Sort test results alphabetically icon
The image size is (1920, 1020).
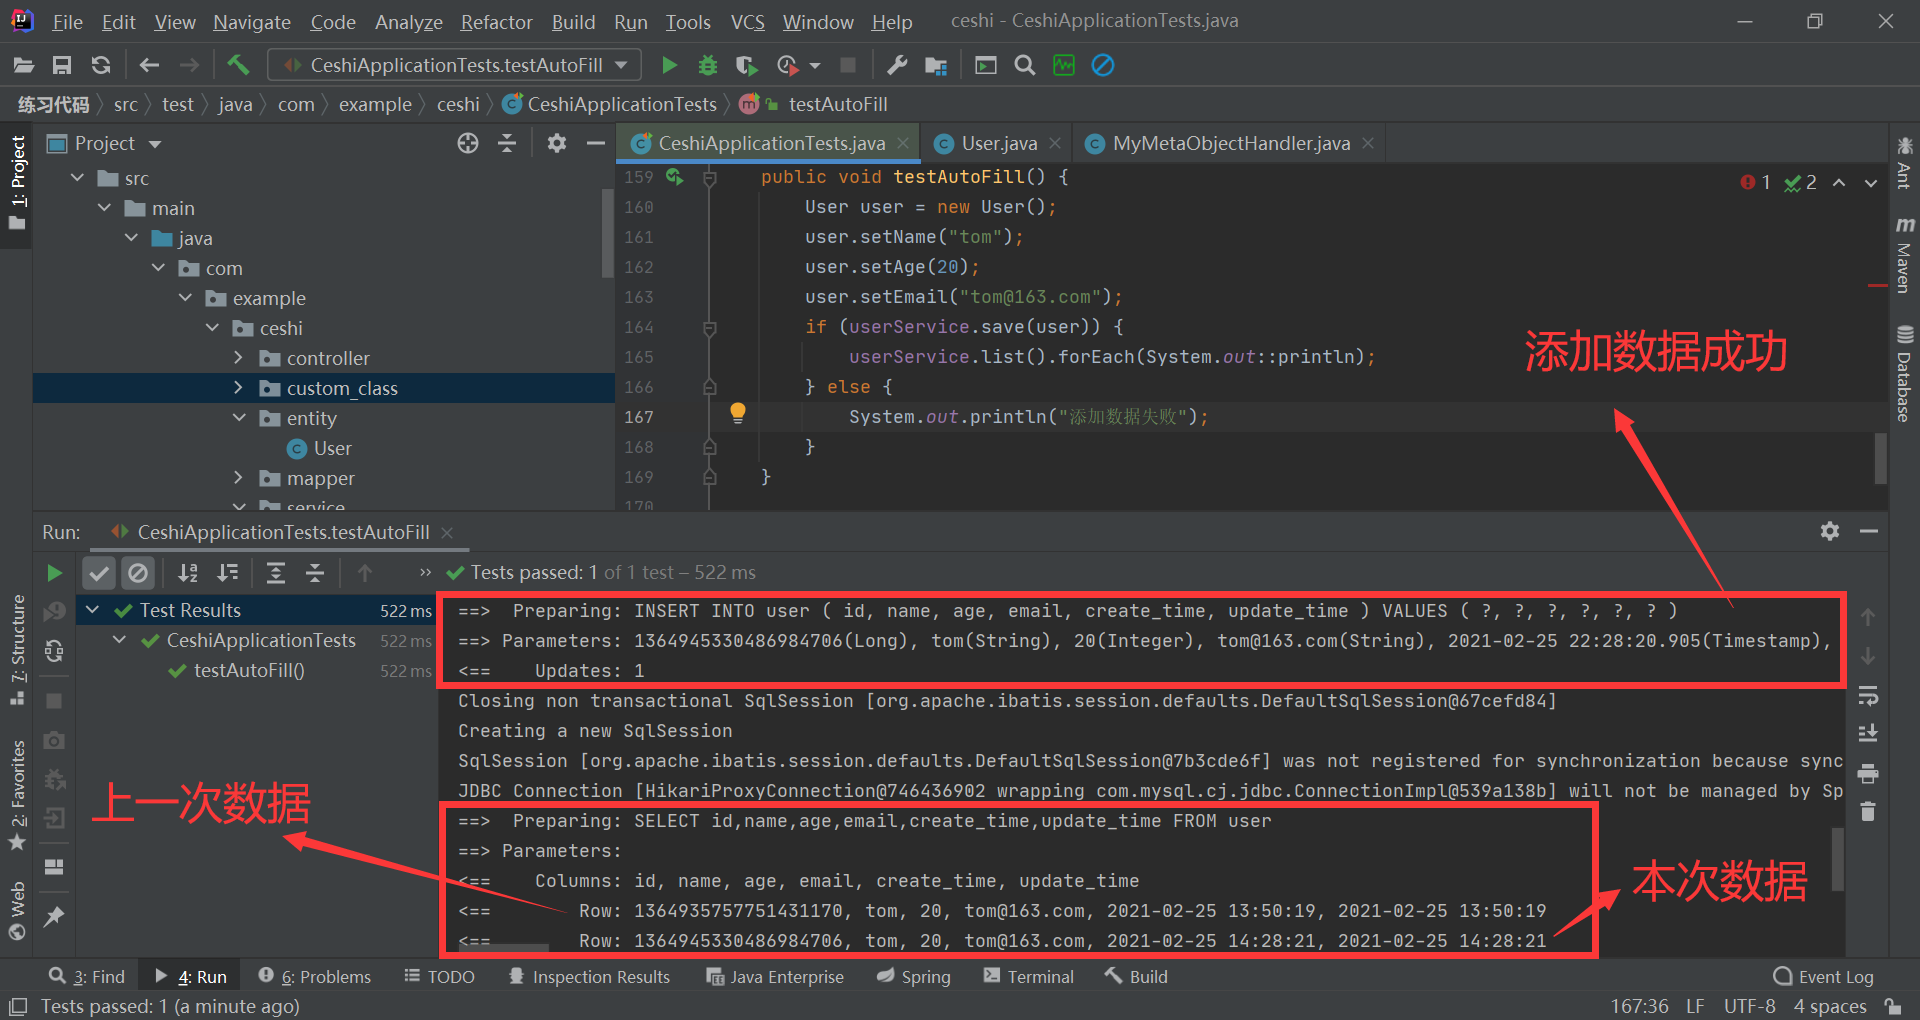pyautogui.click(x=188, y=572)
